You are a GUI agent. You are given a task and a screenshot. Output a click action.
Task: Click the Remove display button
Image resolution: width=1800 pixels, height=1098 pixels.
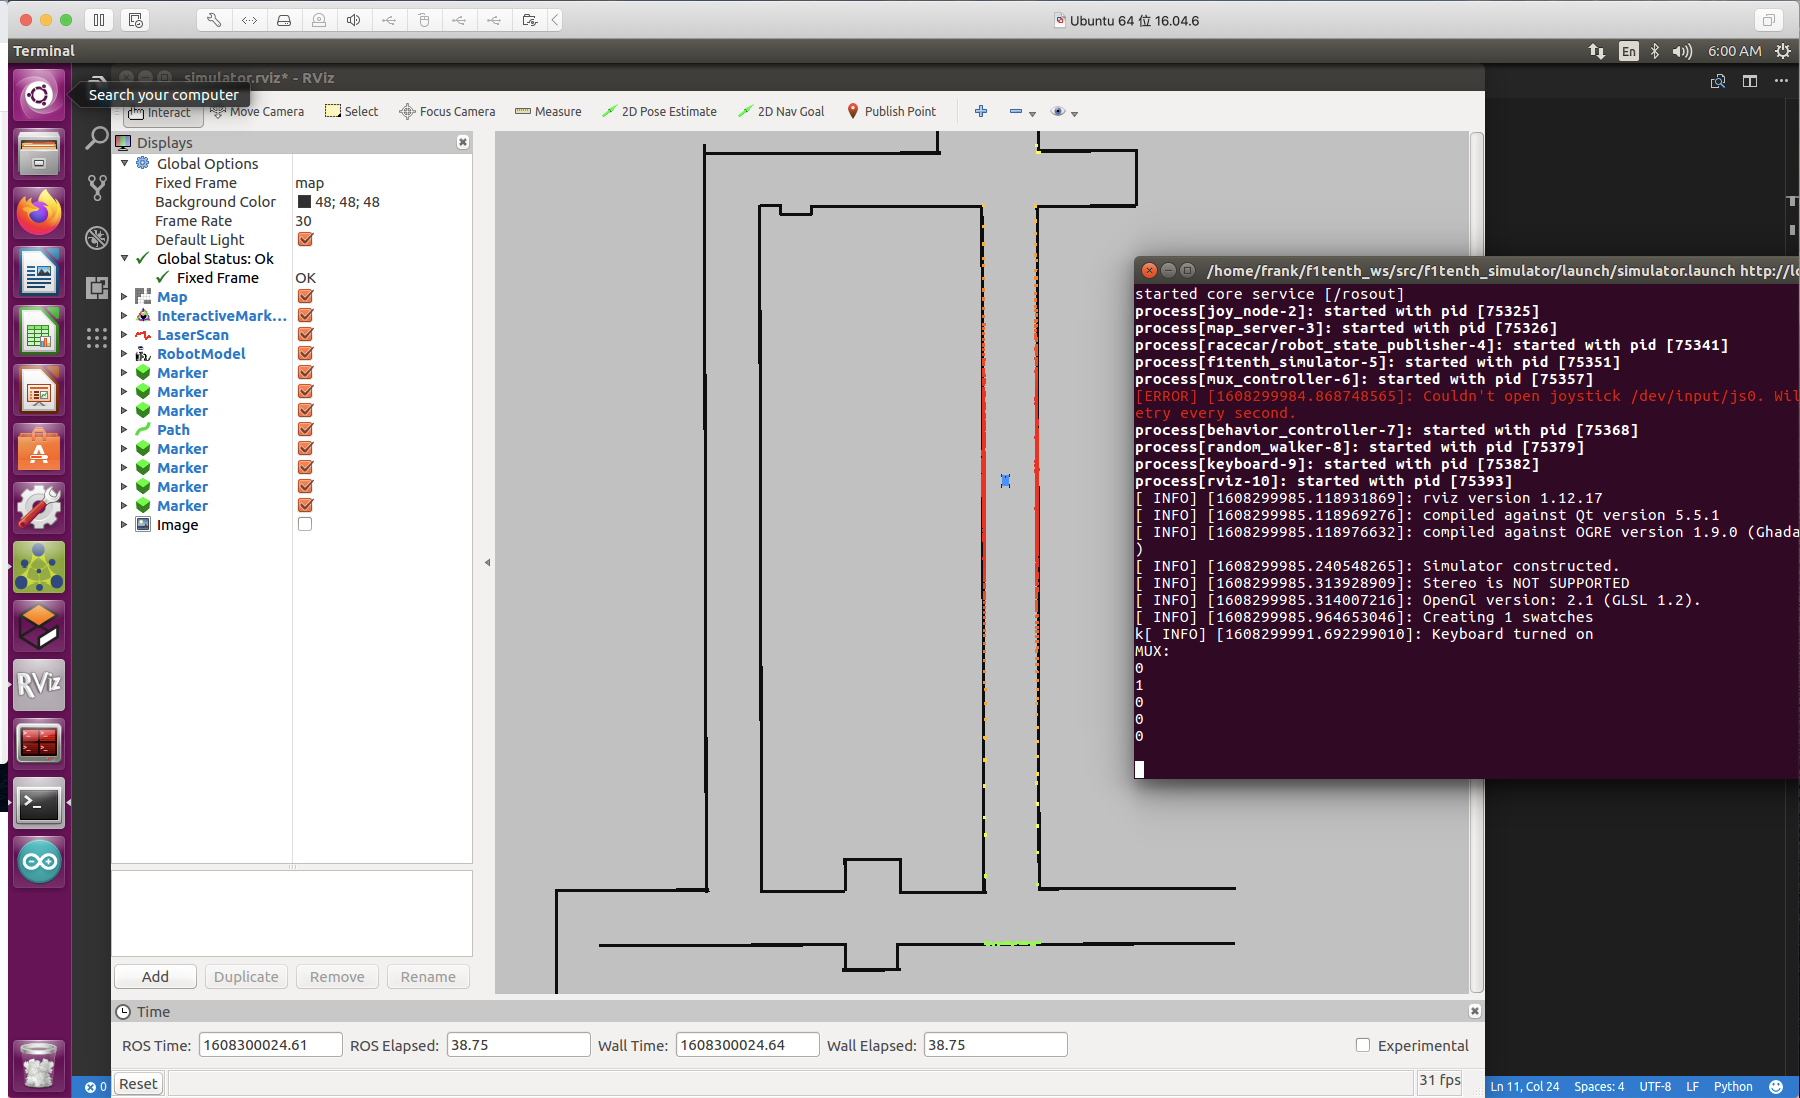point(337,977)
